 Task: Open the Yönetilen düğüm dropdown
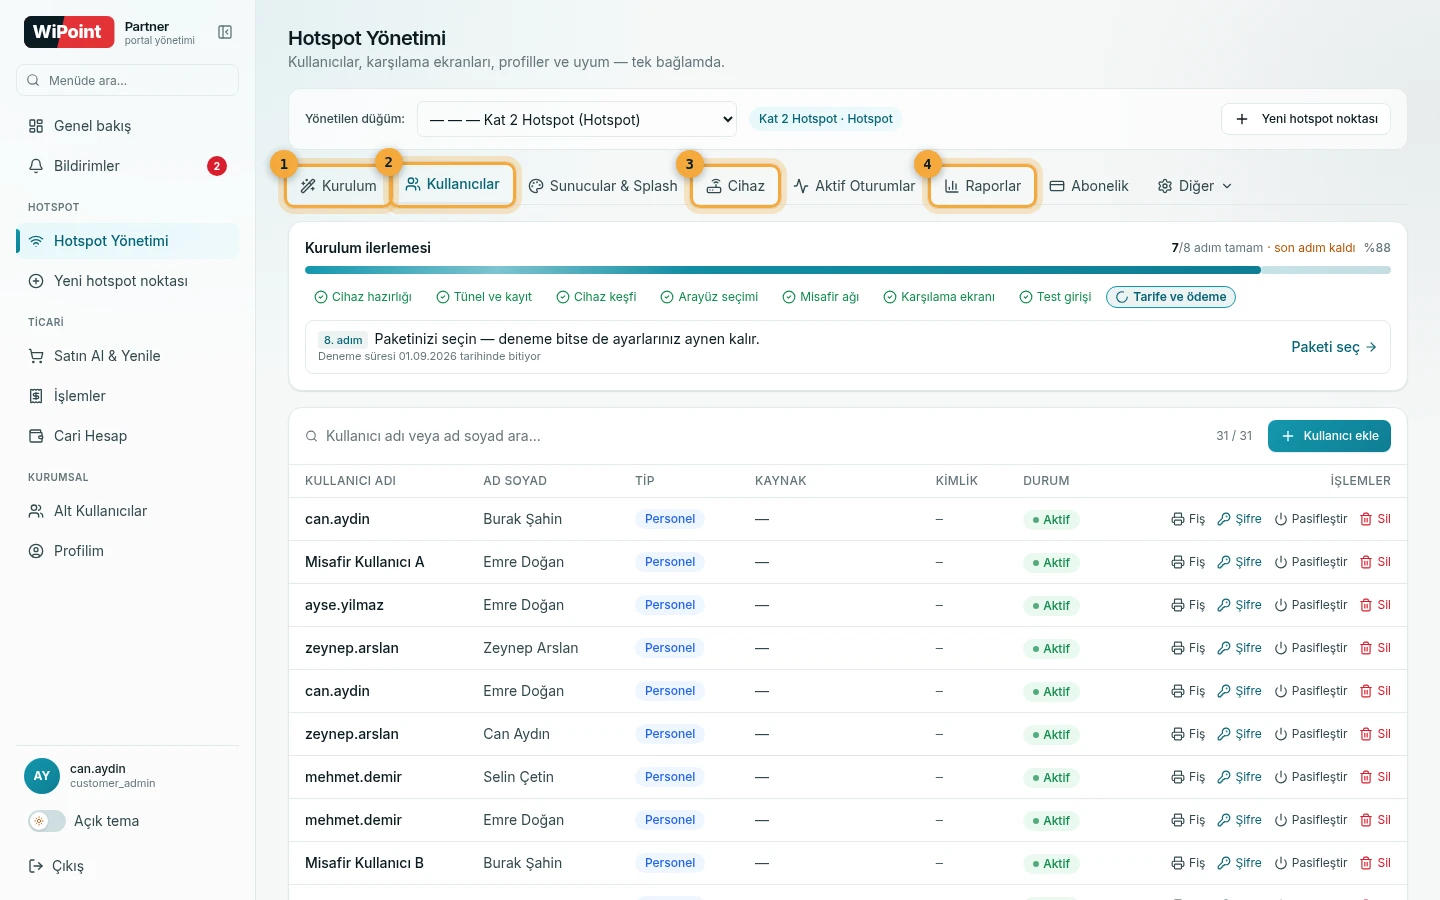577,119
